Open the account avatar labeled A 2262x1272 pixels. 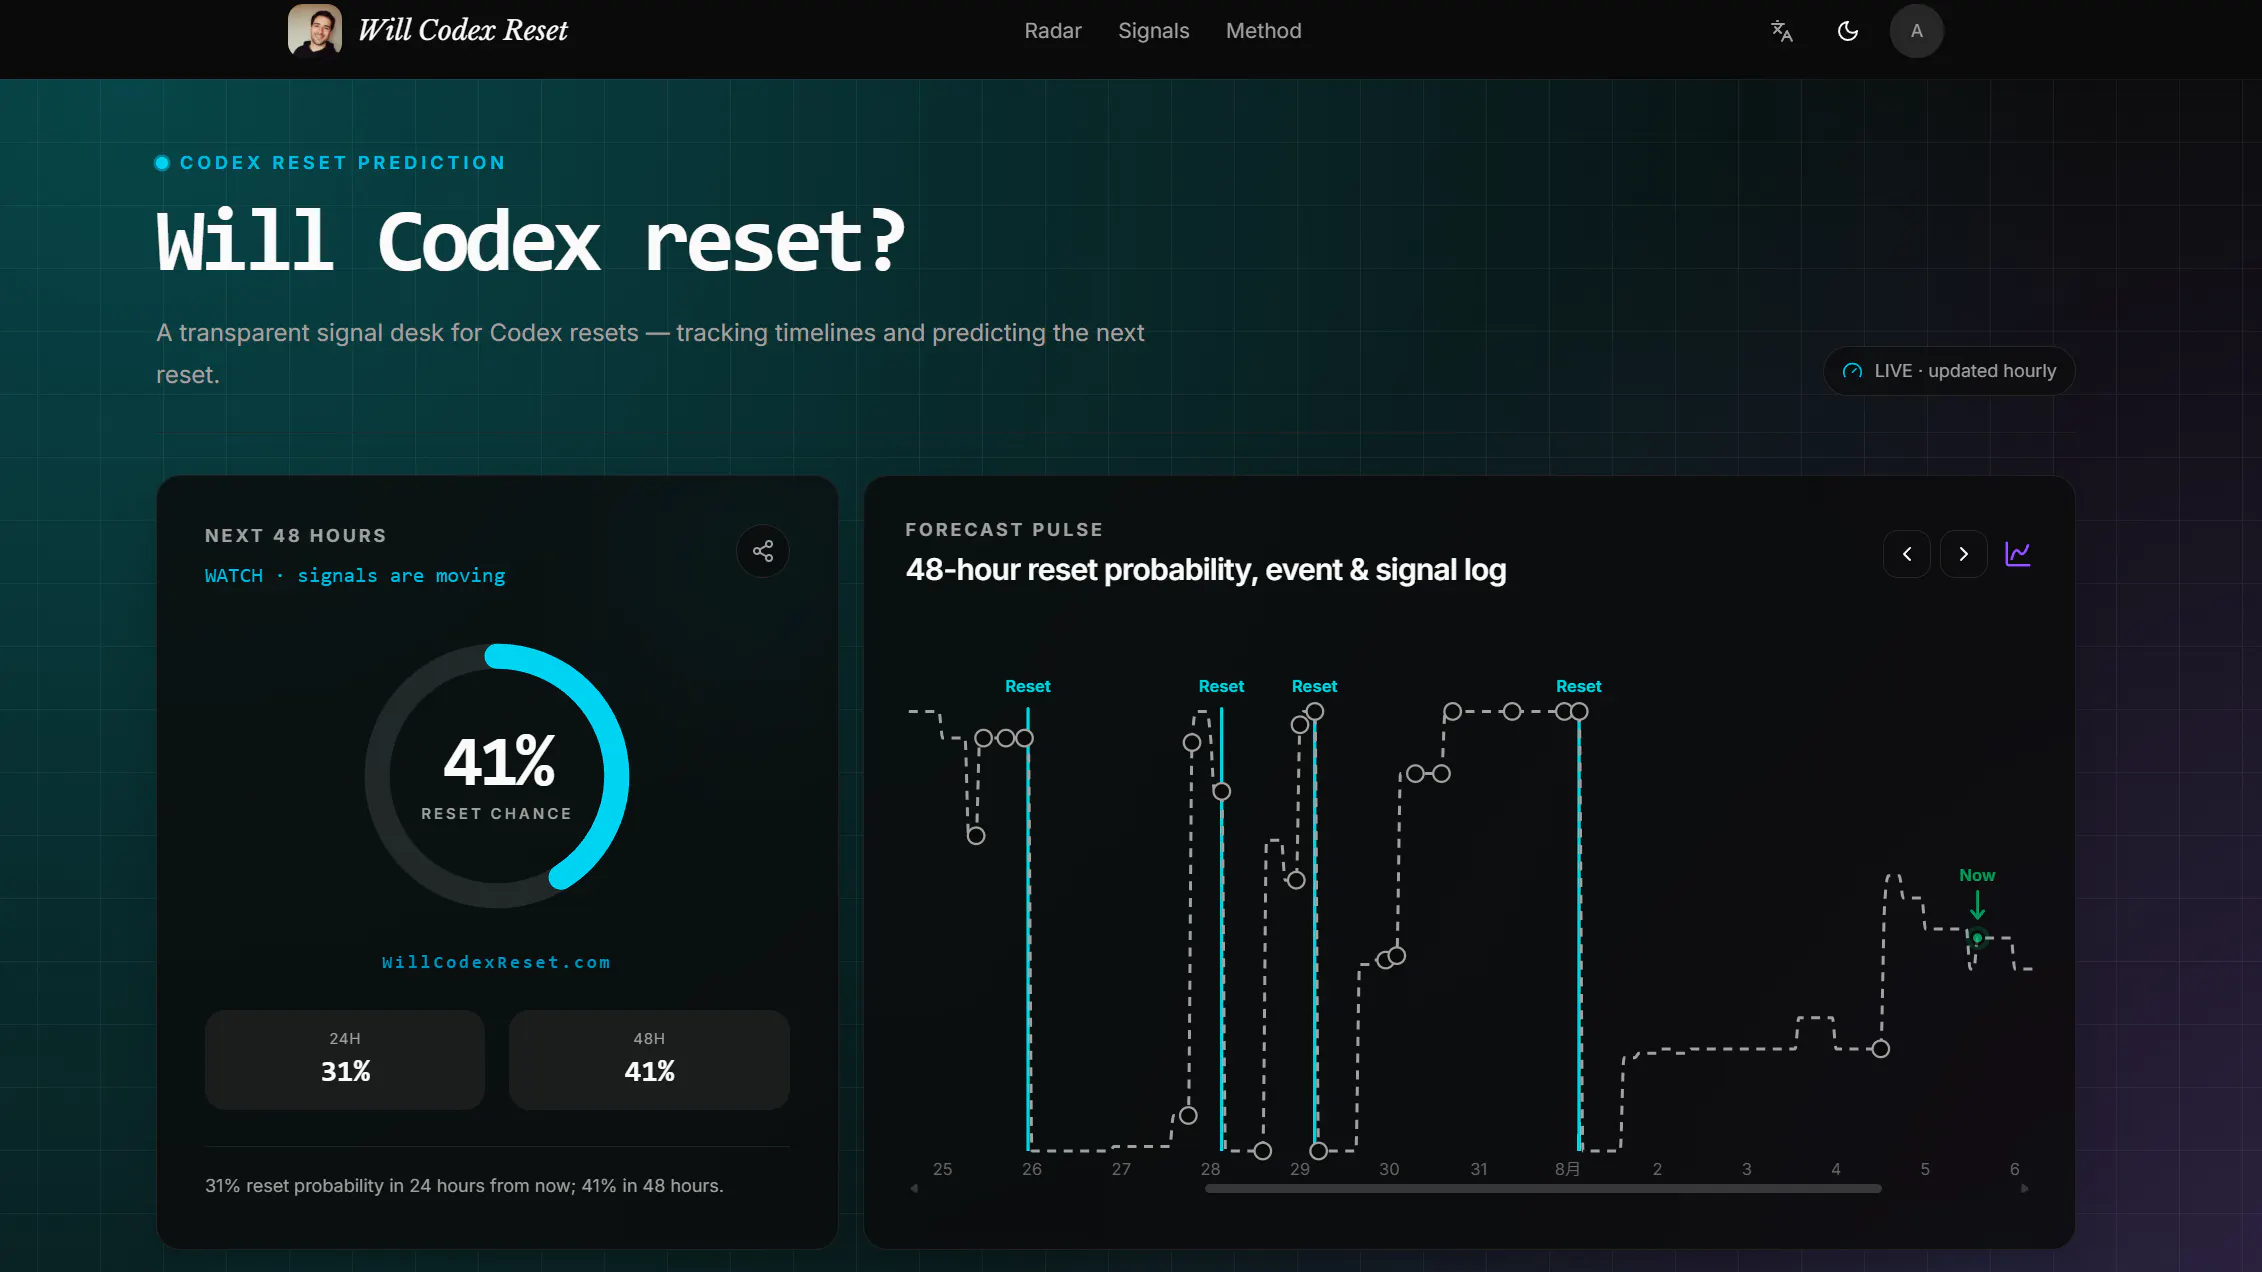1916,31
